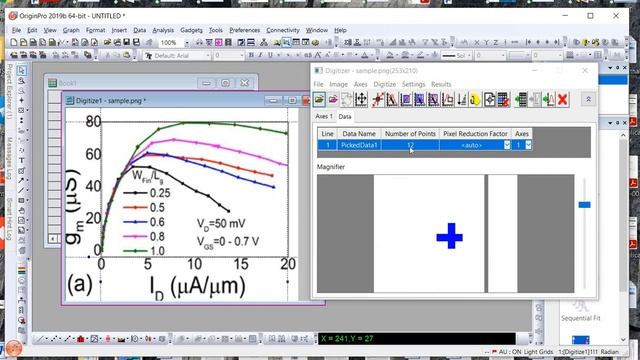The width and height of the screenshot is (640, 360).
Task: Adjust the magnifier zoom slider handle
Action: (x=584, y=204)
